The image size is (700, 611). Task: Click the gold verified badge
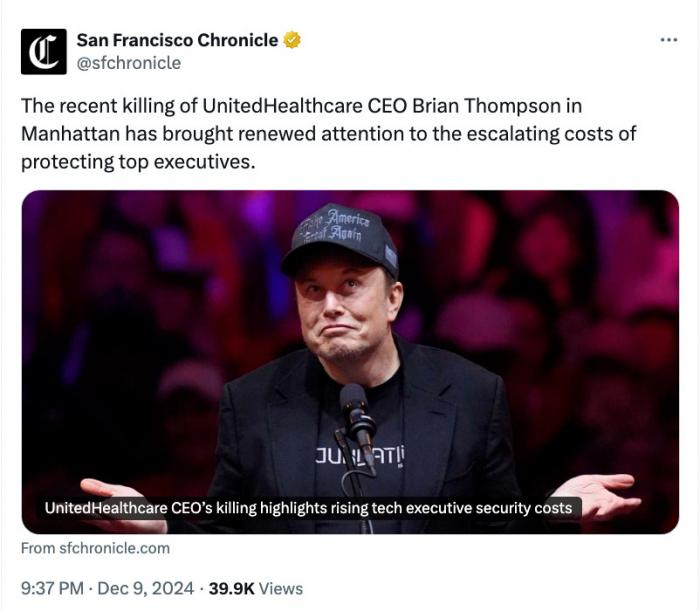pyautogui.click(x=293, y=41)
